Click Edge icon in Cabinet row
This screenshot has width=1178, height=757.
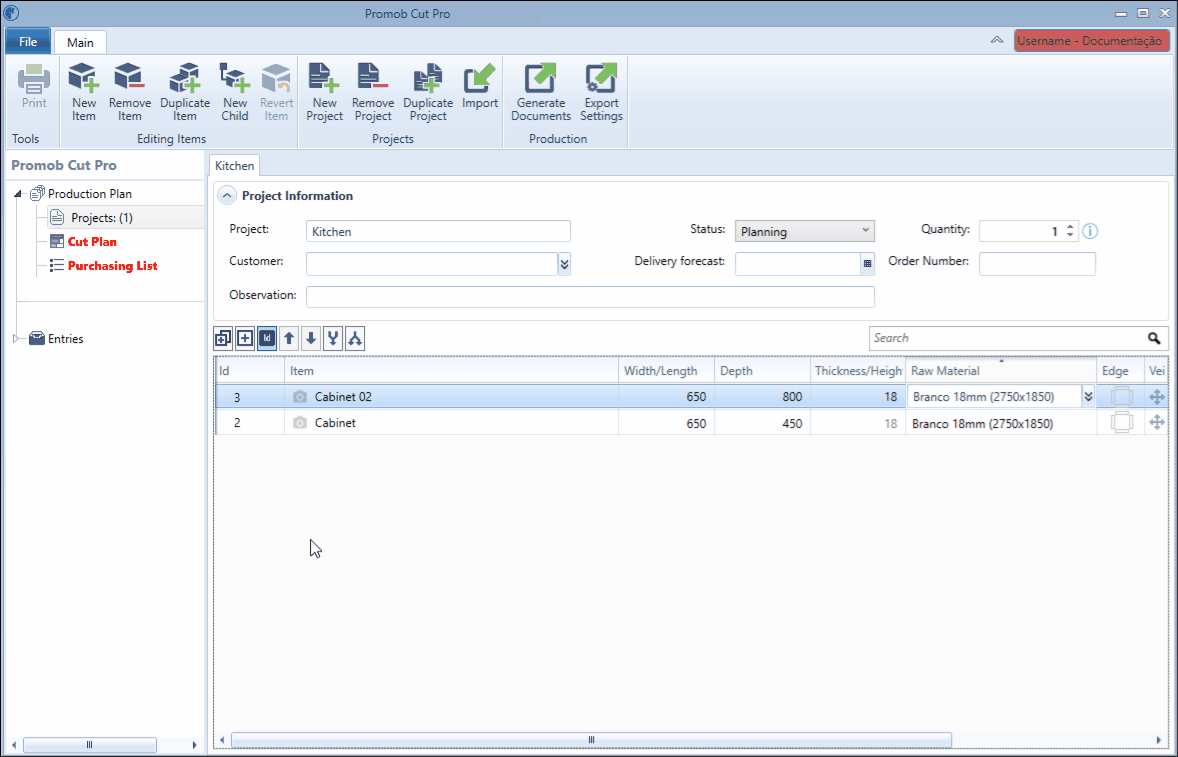click(1122, 422)
